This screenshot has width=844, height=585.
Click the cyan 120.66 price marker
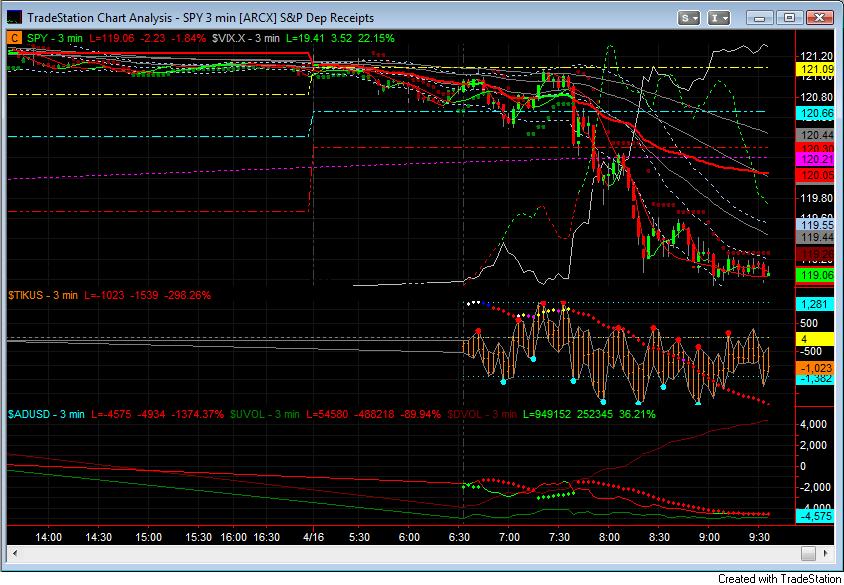pos(817,113)
